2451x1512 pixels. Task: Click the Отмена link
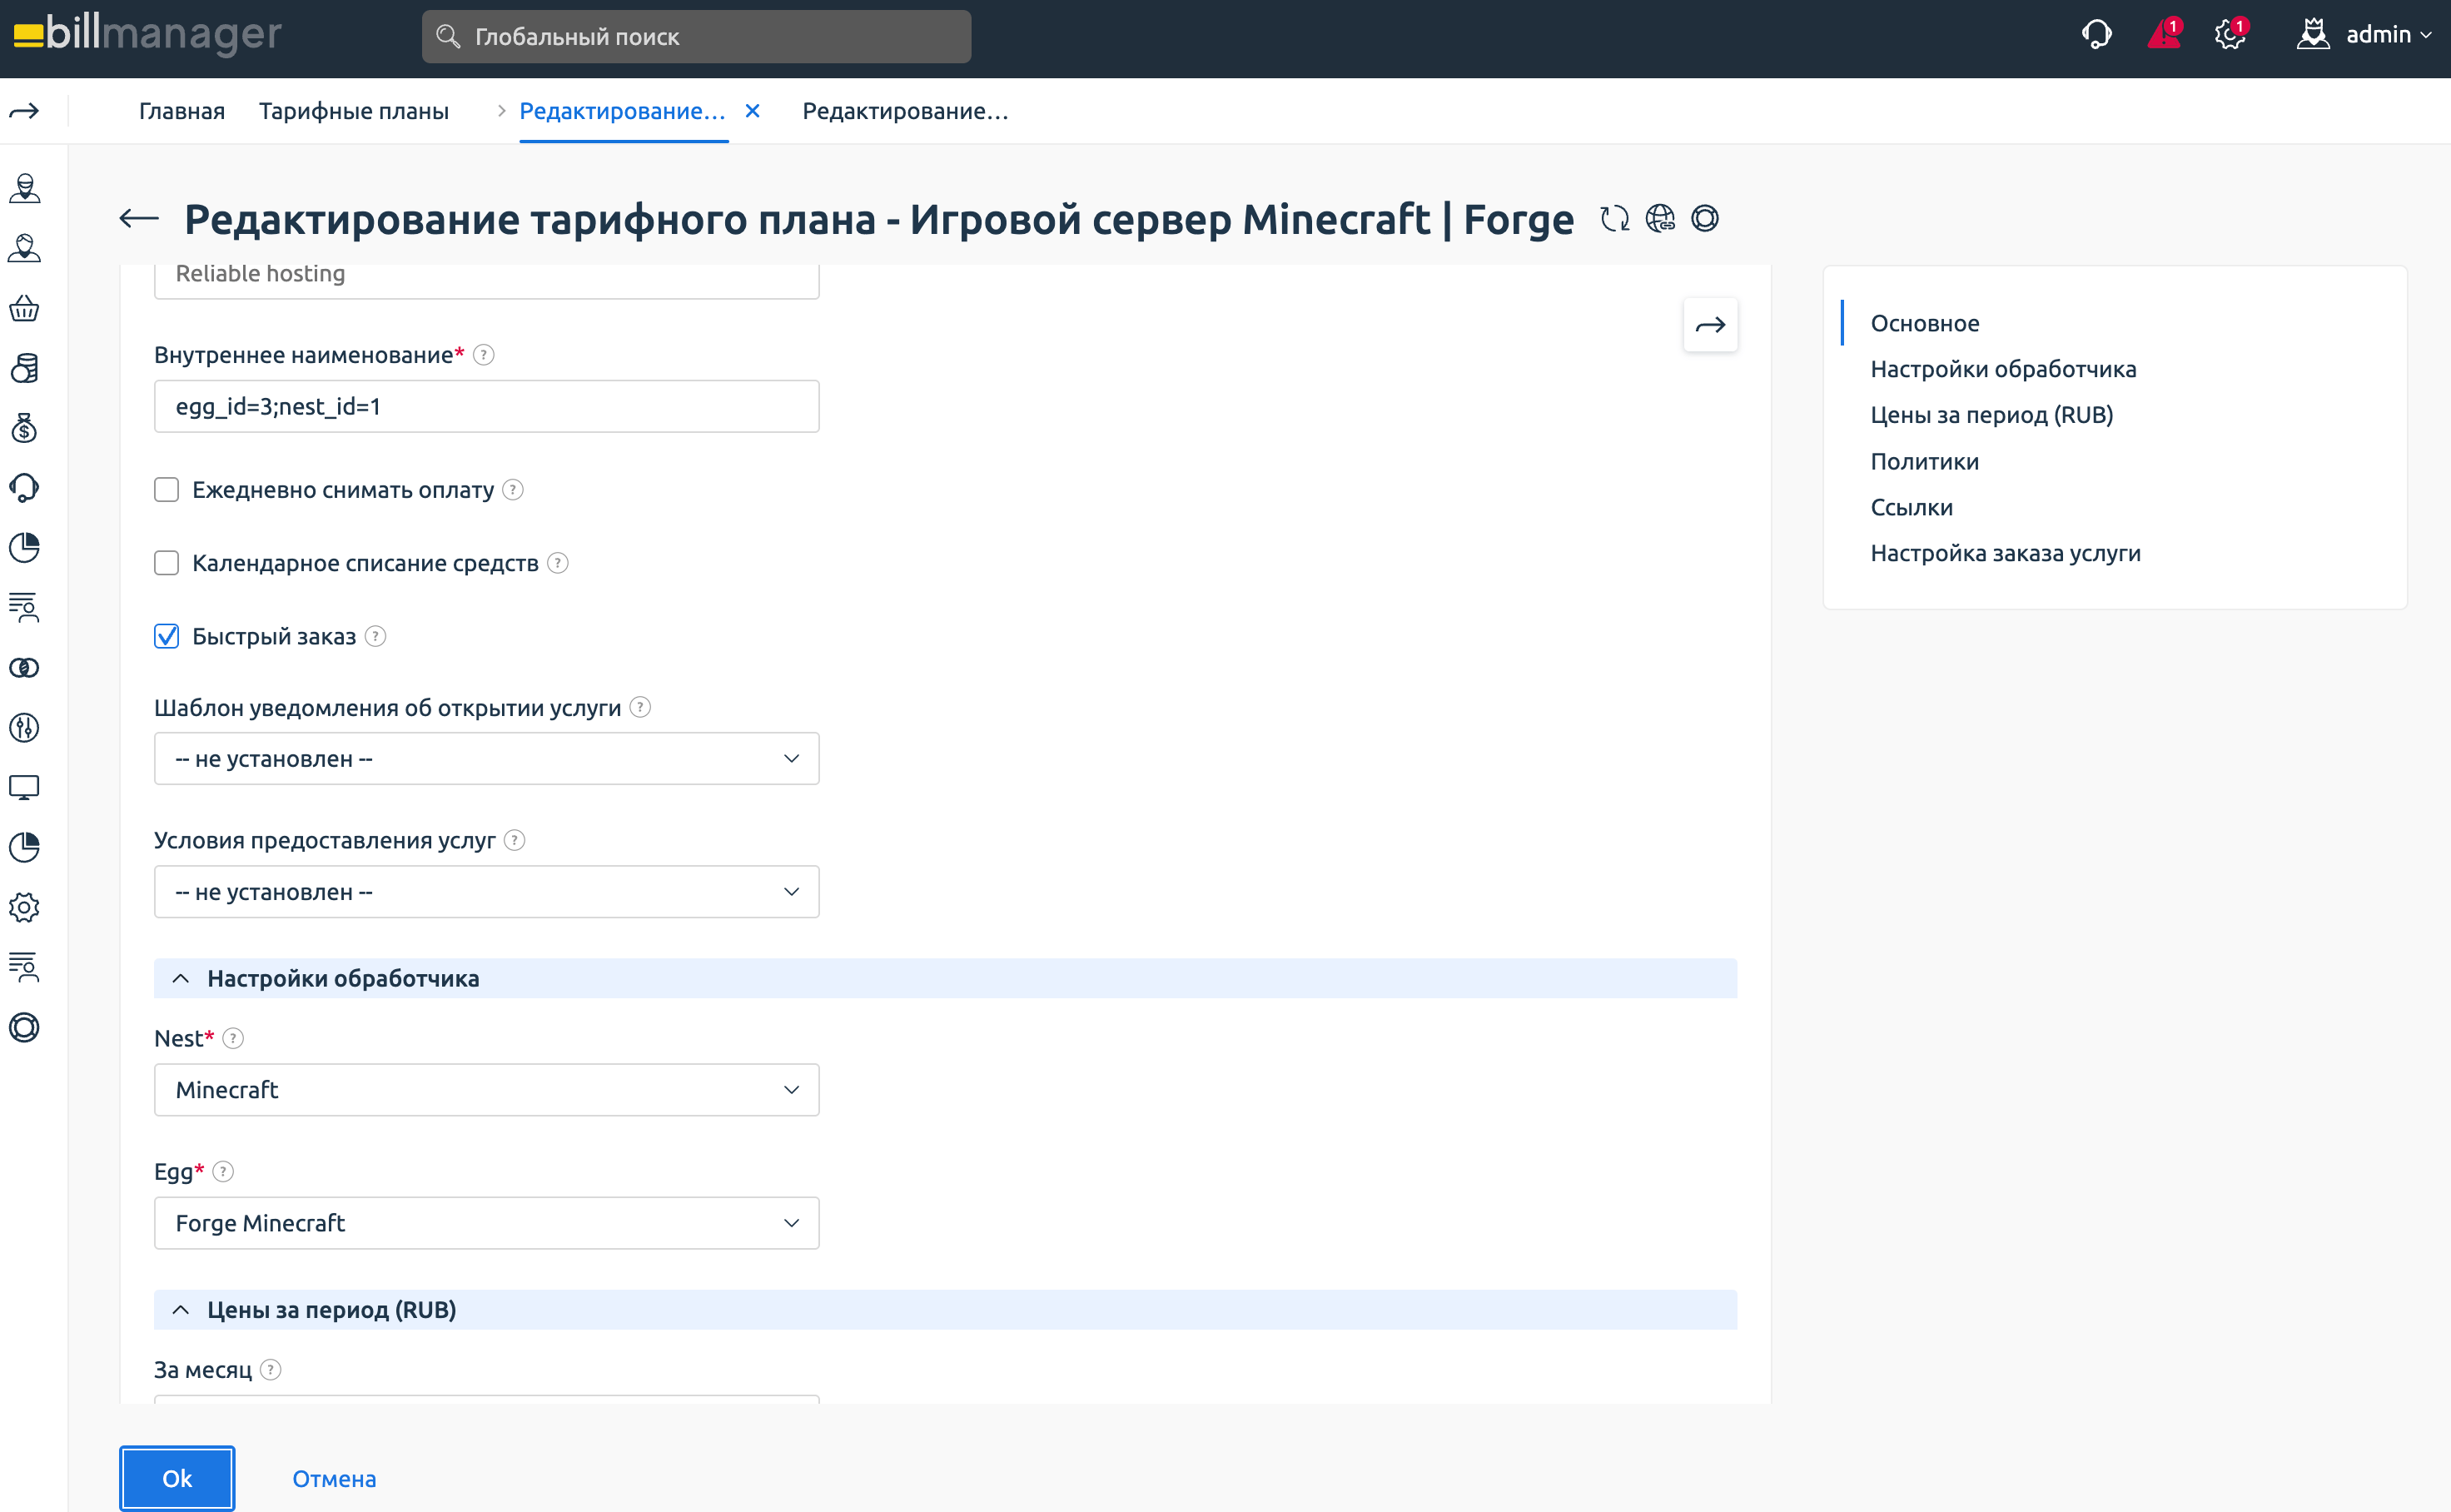[x=334, y=1478]
